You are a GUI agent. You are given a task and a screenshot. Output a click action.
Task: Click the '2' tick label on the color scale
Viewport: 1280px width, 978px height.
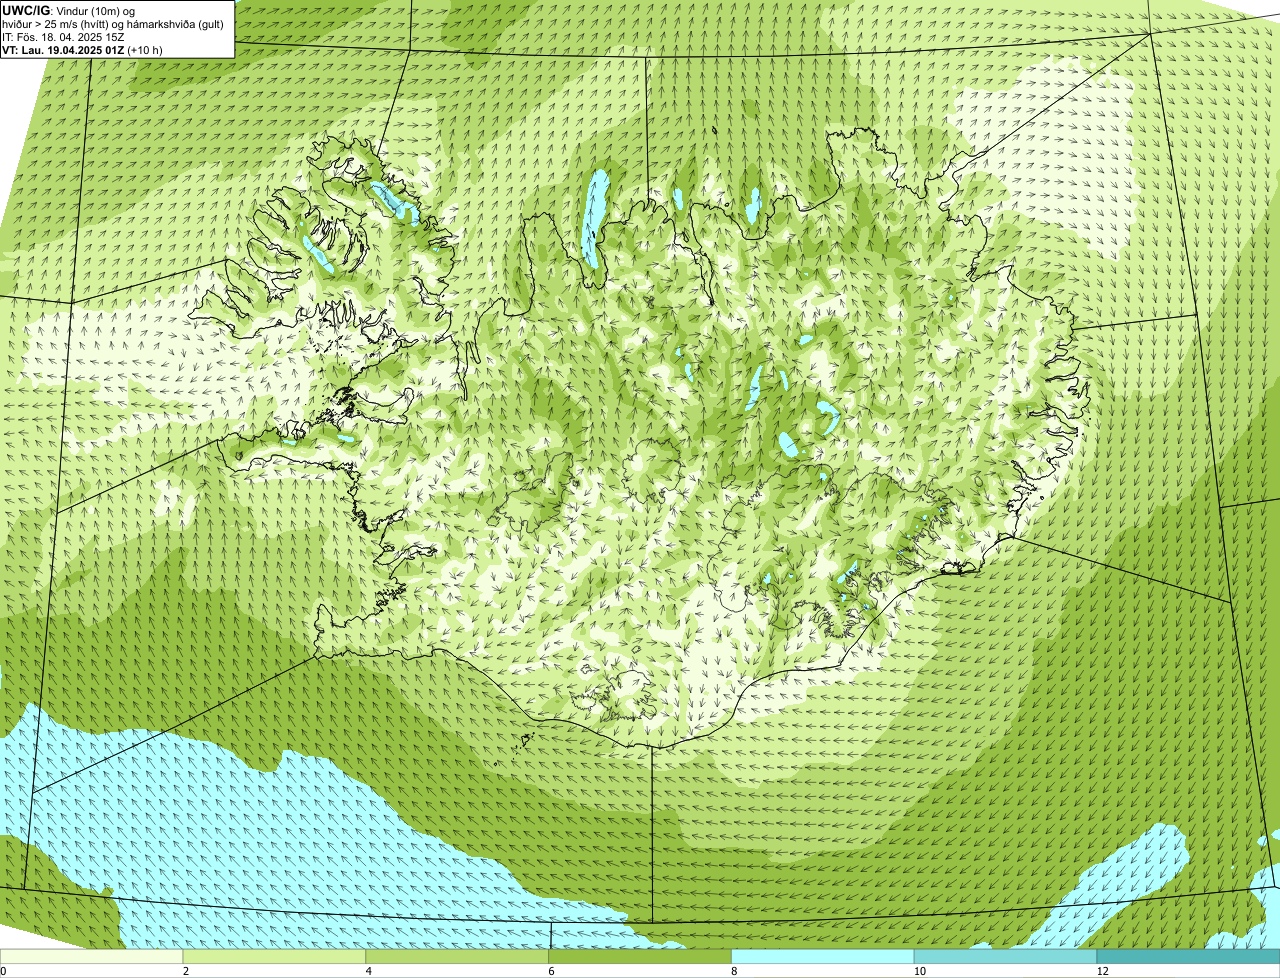point(186,971)
